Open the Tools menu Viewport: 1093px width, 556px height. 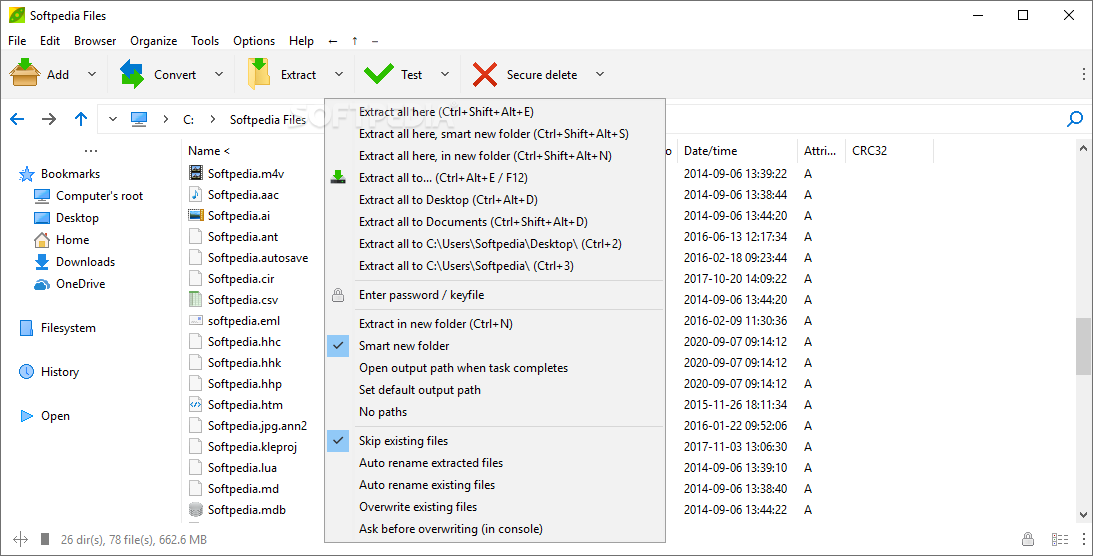(205, 40)
